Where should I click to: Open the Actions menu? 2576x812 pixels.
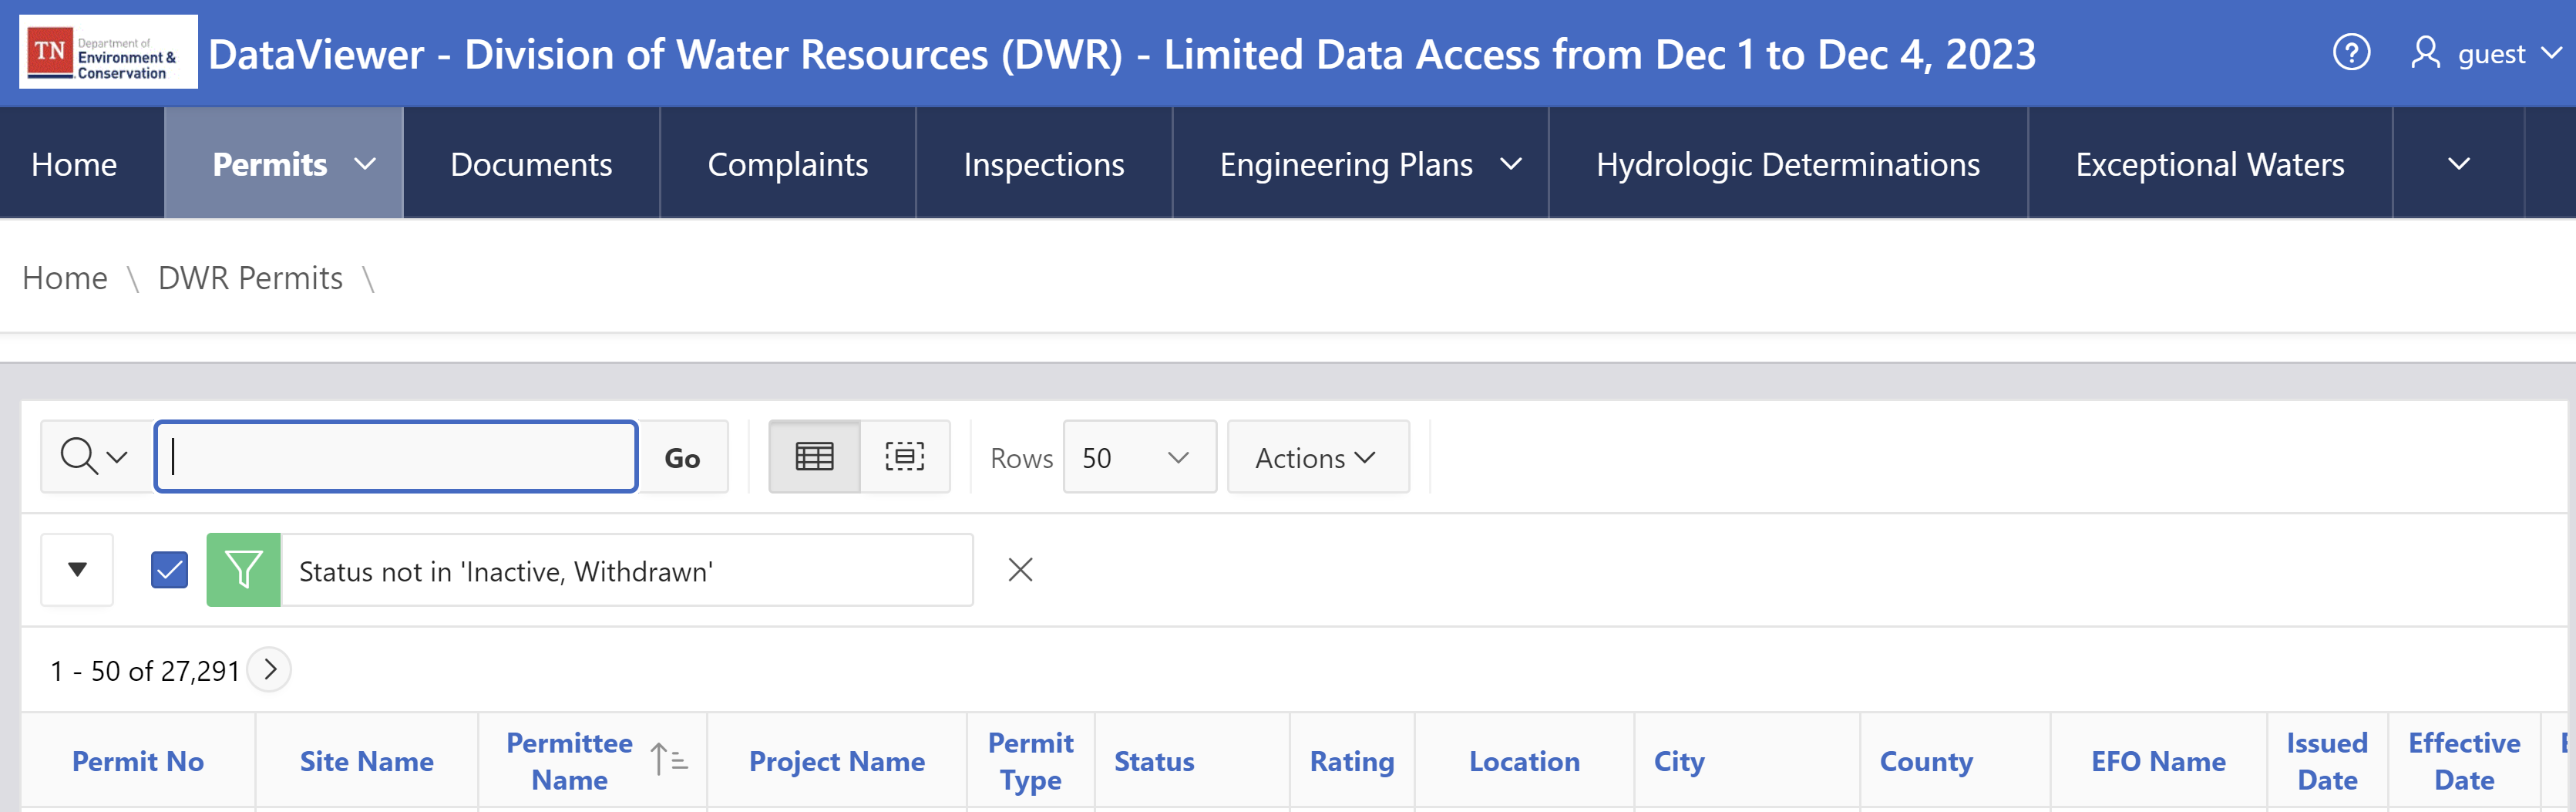[x=1317, y=457]
